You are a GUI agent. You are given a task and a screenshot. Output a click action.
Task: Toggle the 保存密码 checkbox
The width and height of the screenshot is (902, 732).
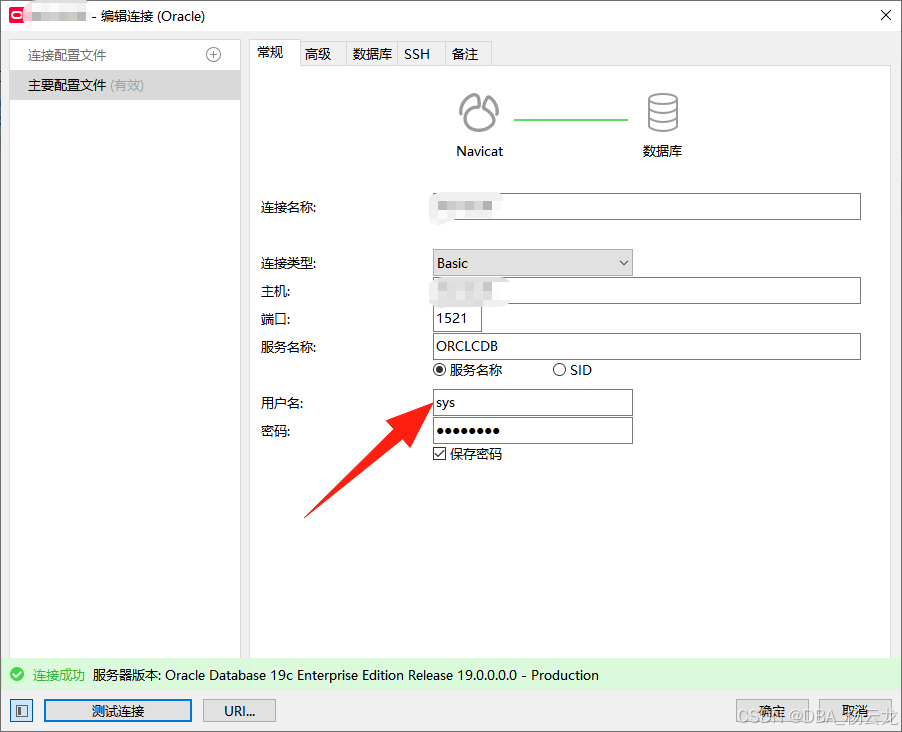(x=439, y=454)
